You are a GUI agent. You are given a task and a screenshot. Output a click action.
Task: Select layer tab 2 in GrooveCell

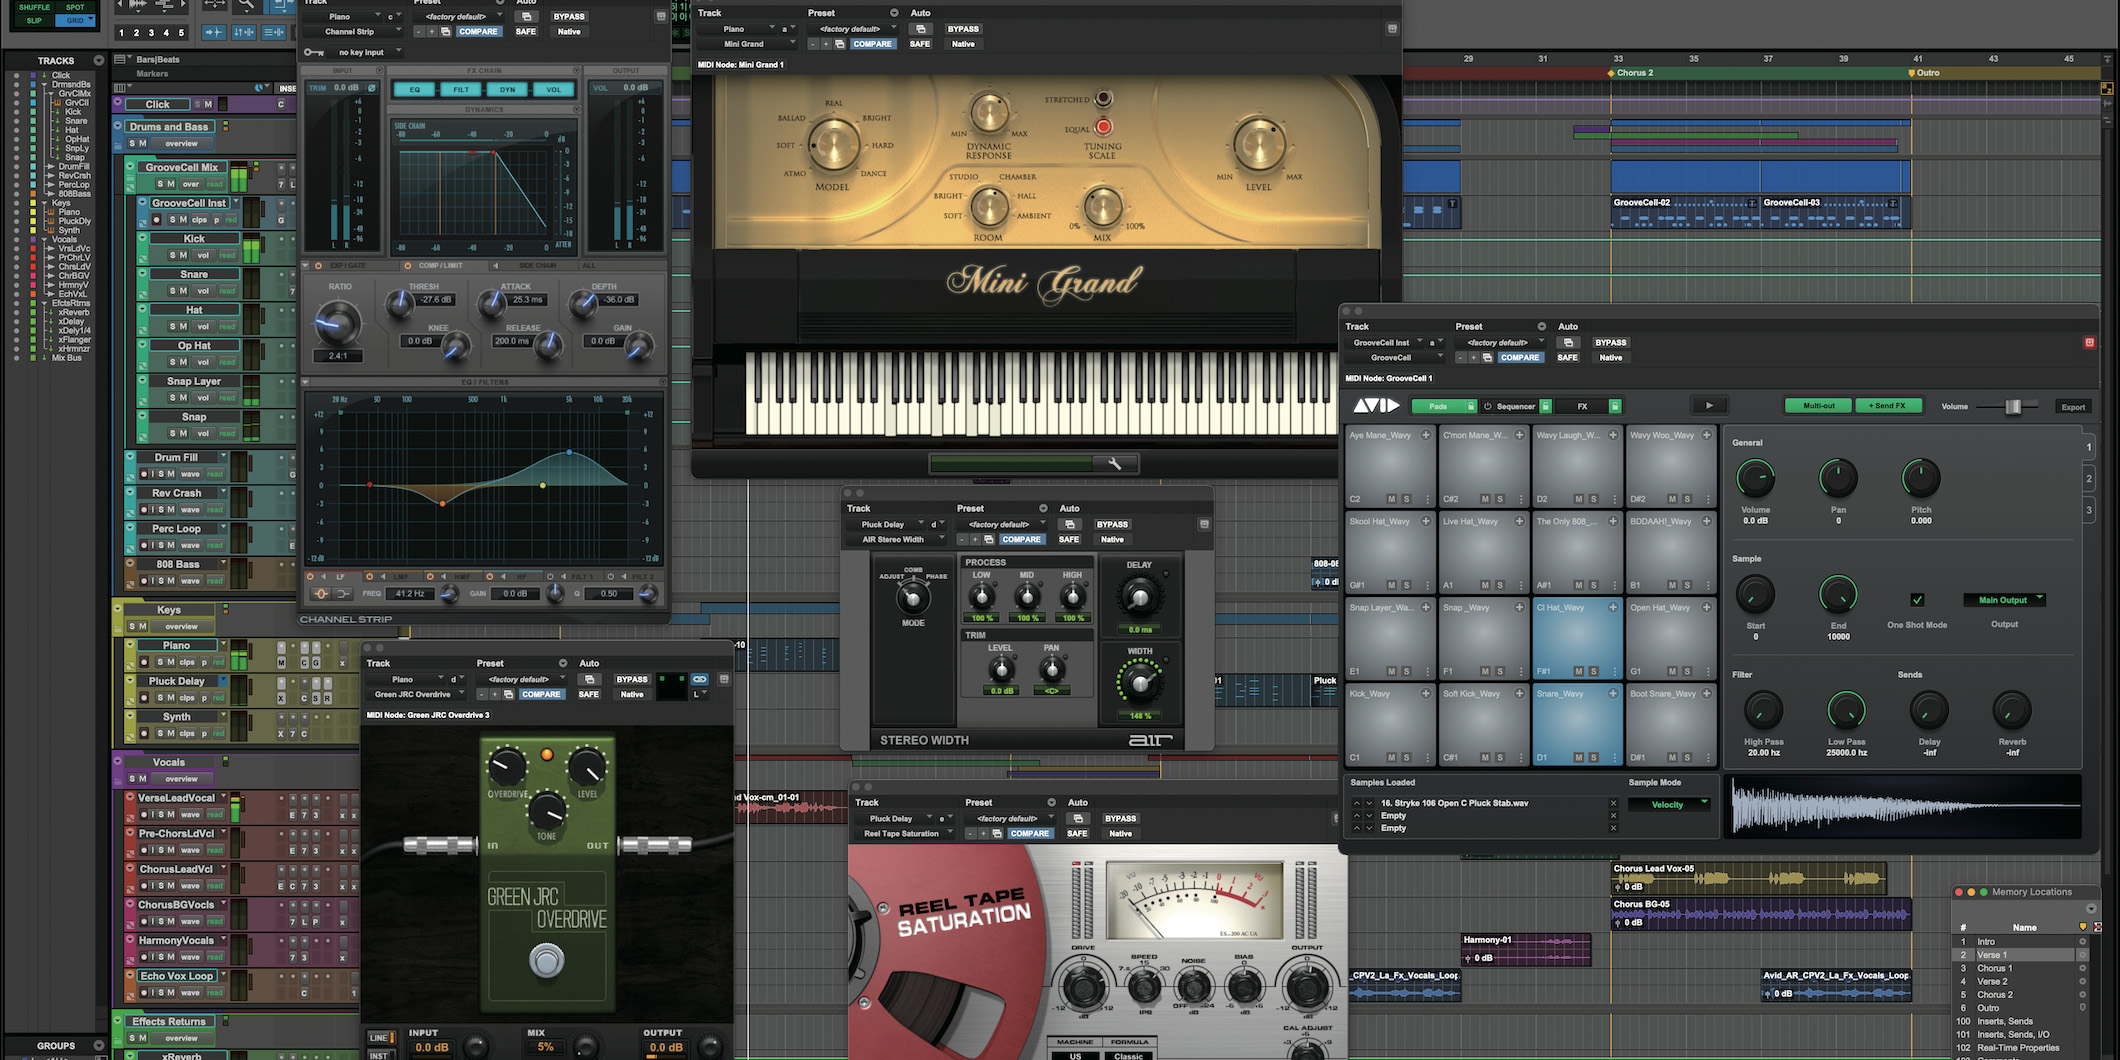2089,479
